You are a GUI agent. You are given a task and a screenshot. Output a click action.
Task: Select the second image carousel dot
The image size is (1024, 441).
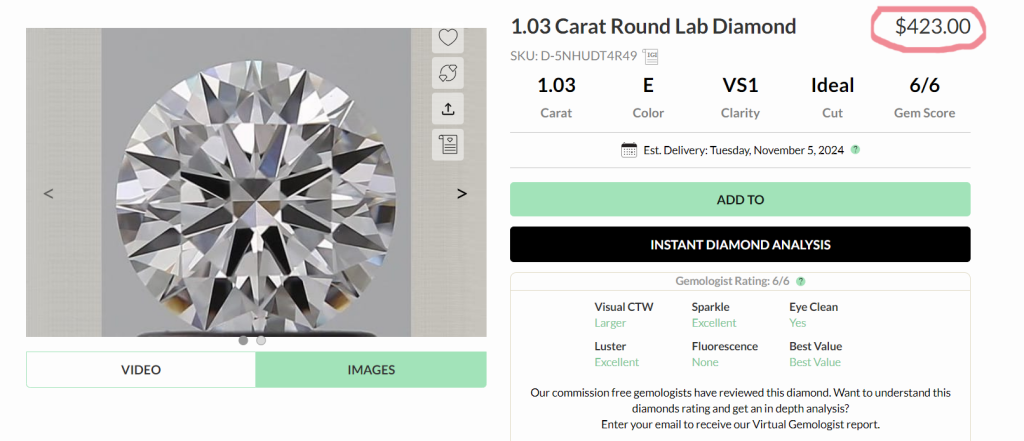coord(261,340)
